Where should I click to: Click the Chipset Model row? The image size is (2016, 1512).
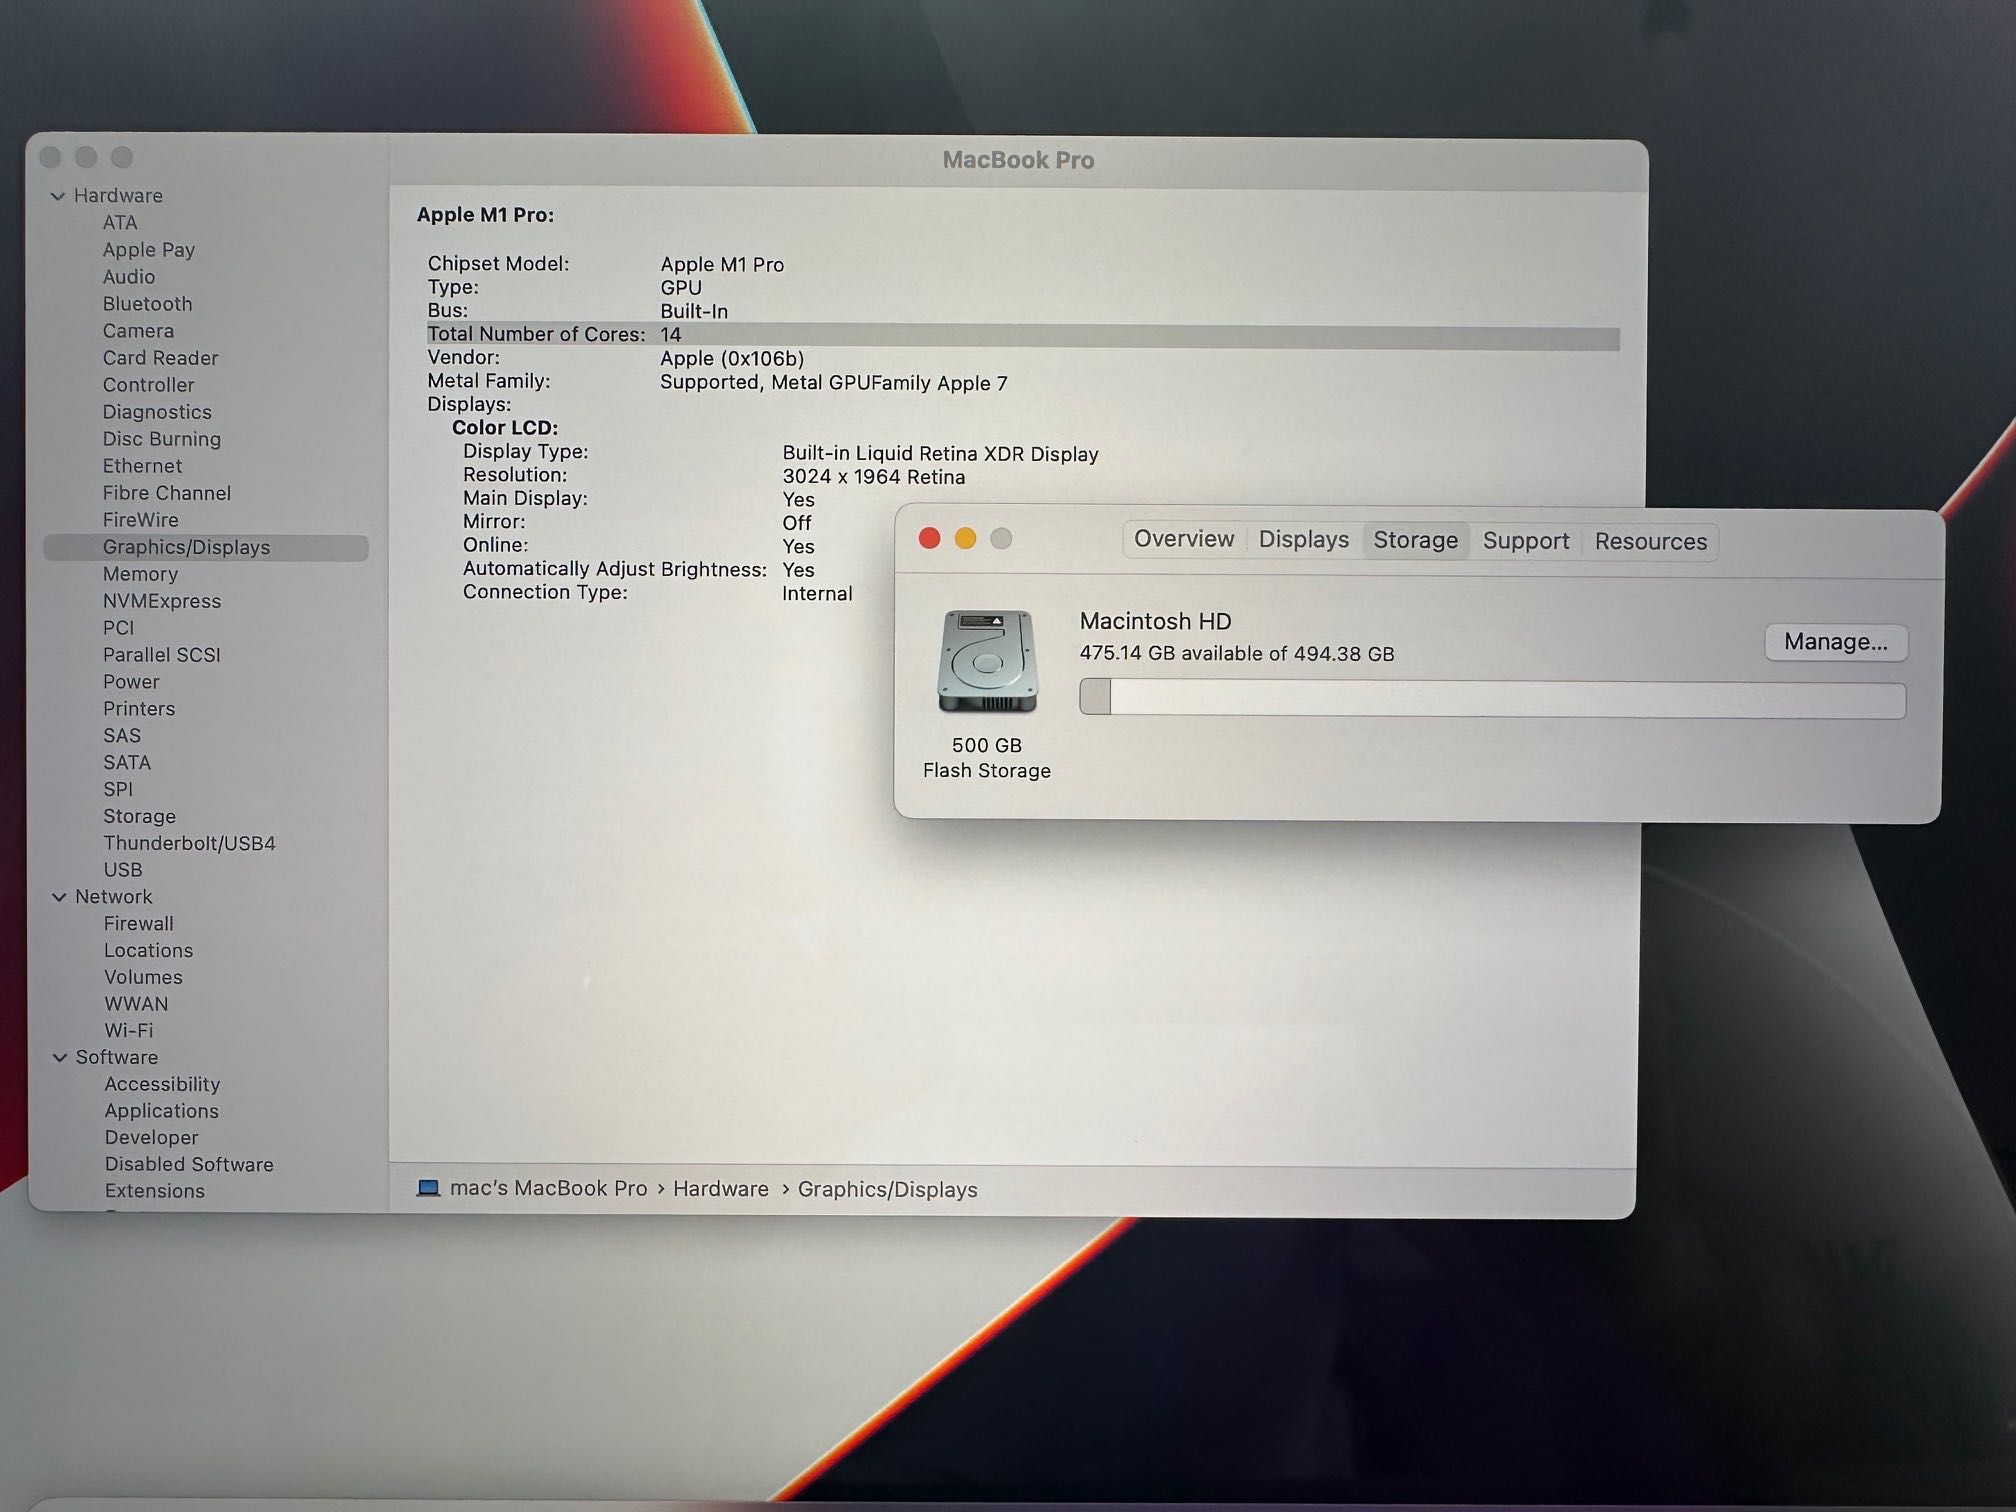point(606,264)
